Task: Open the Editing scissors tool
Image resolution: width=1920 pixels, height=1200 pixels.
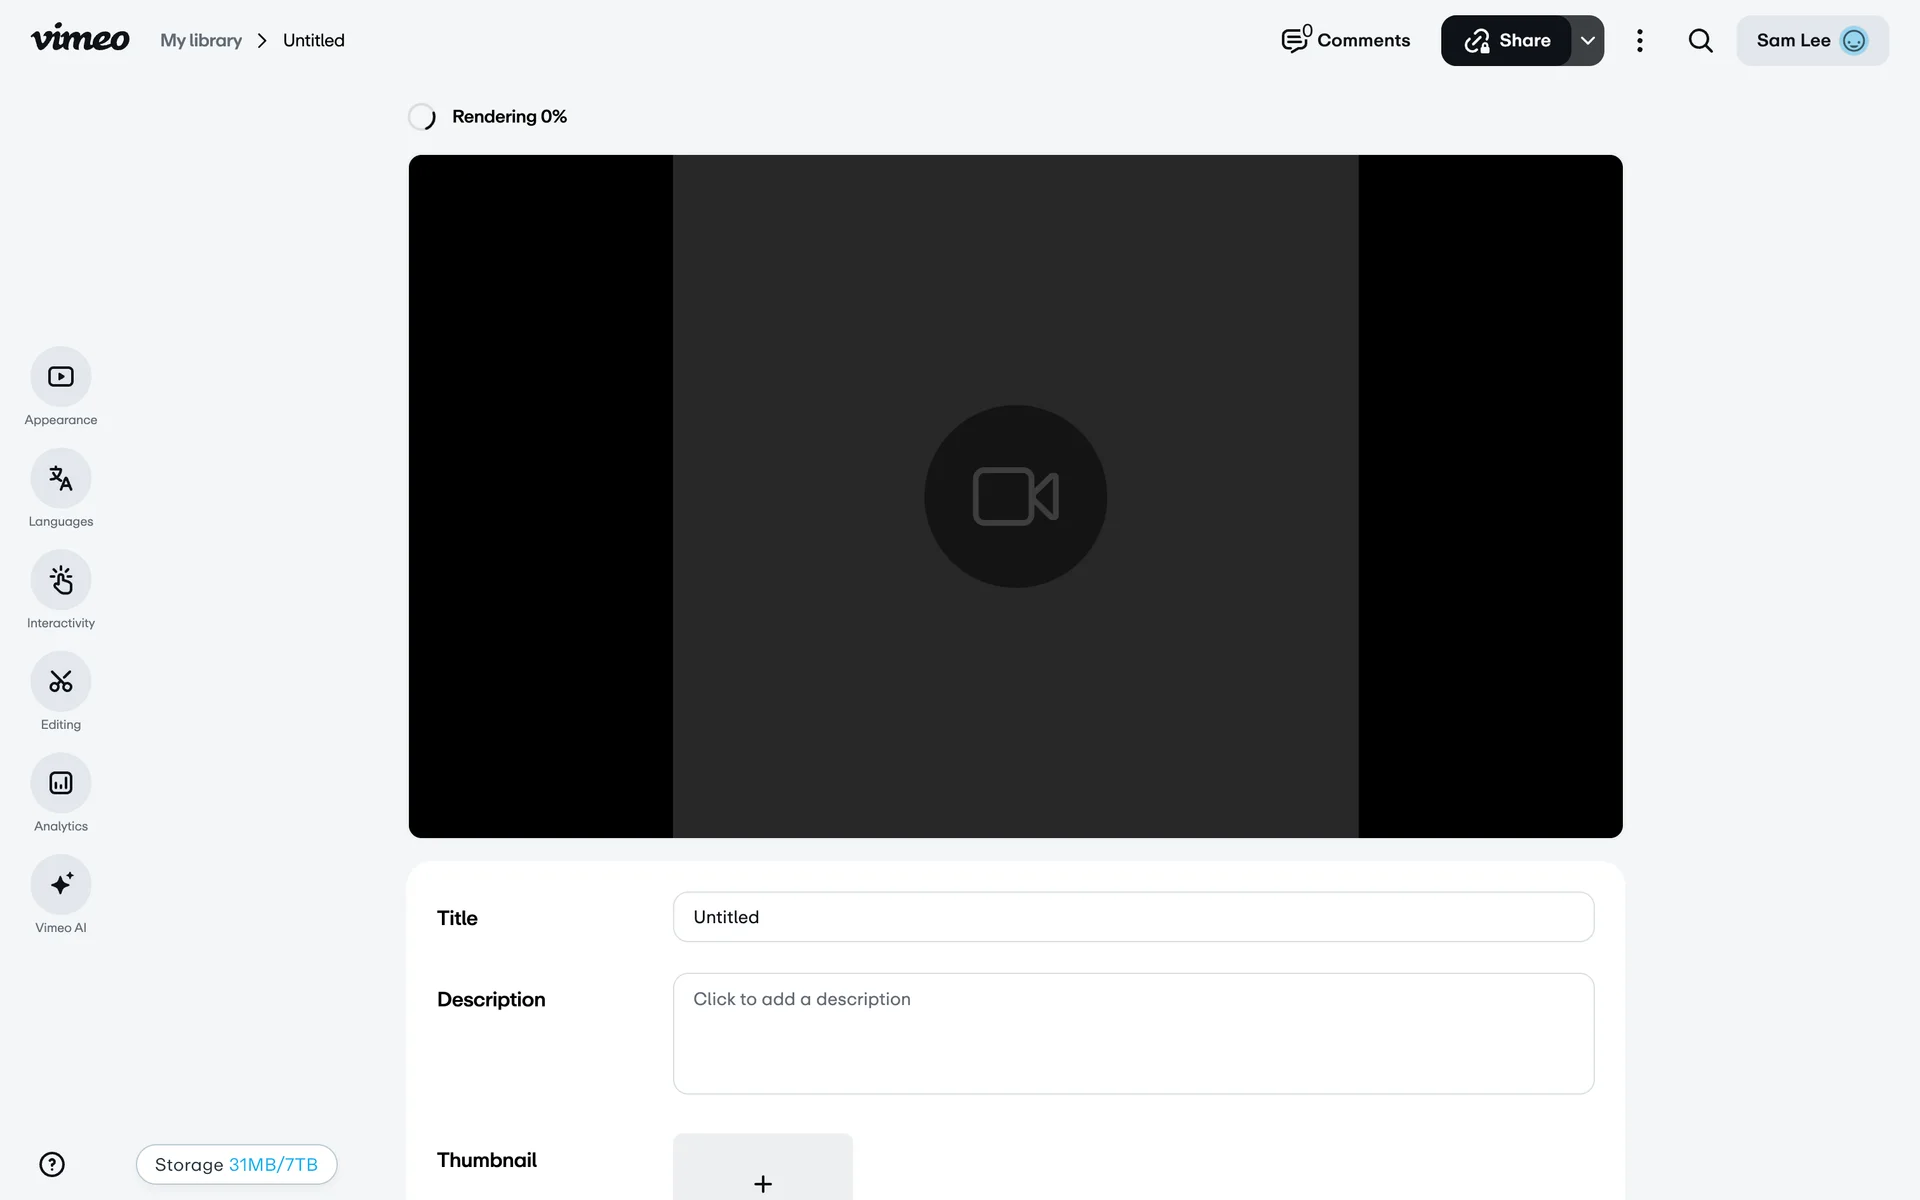Action: pyautogui.click(x=61, y=682)
